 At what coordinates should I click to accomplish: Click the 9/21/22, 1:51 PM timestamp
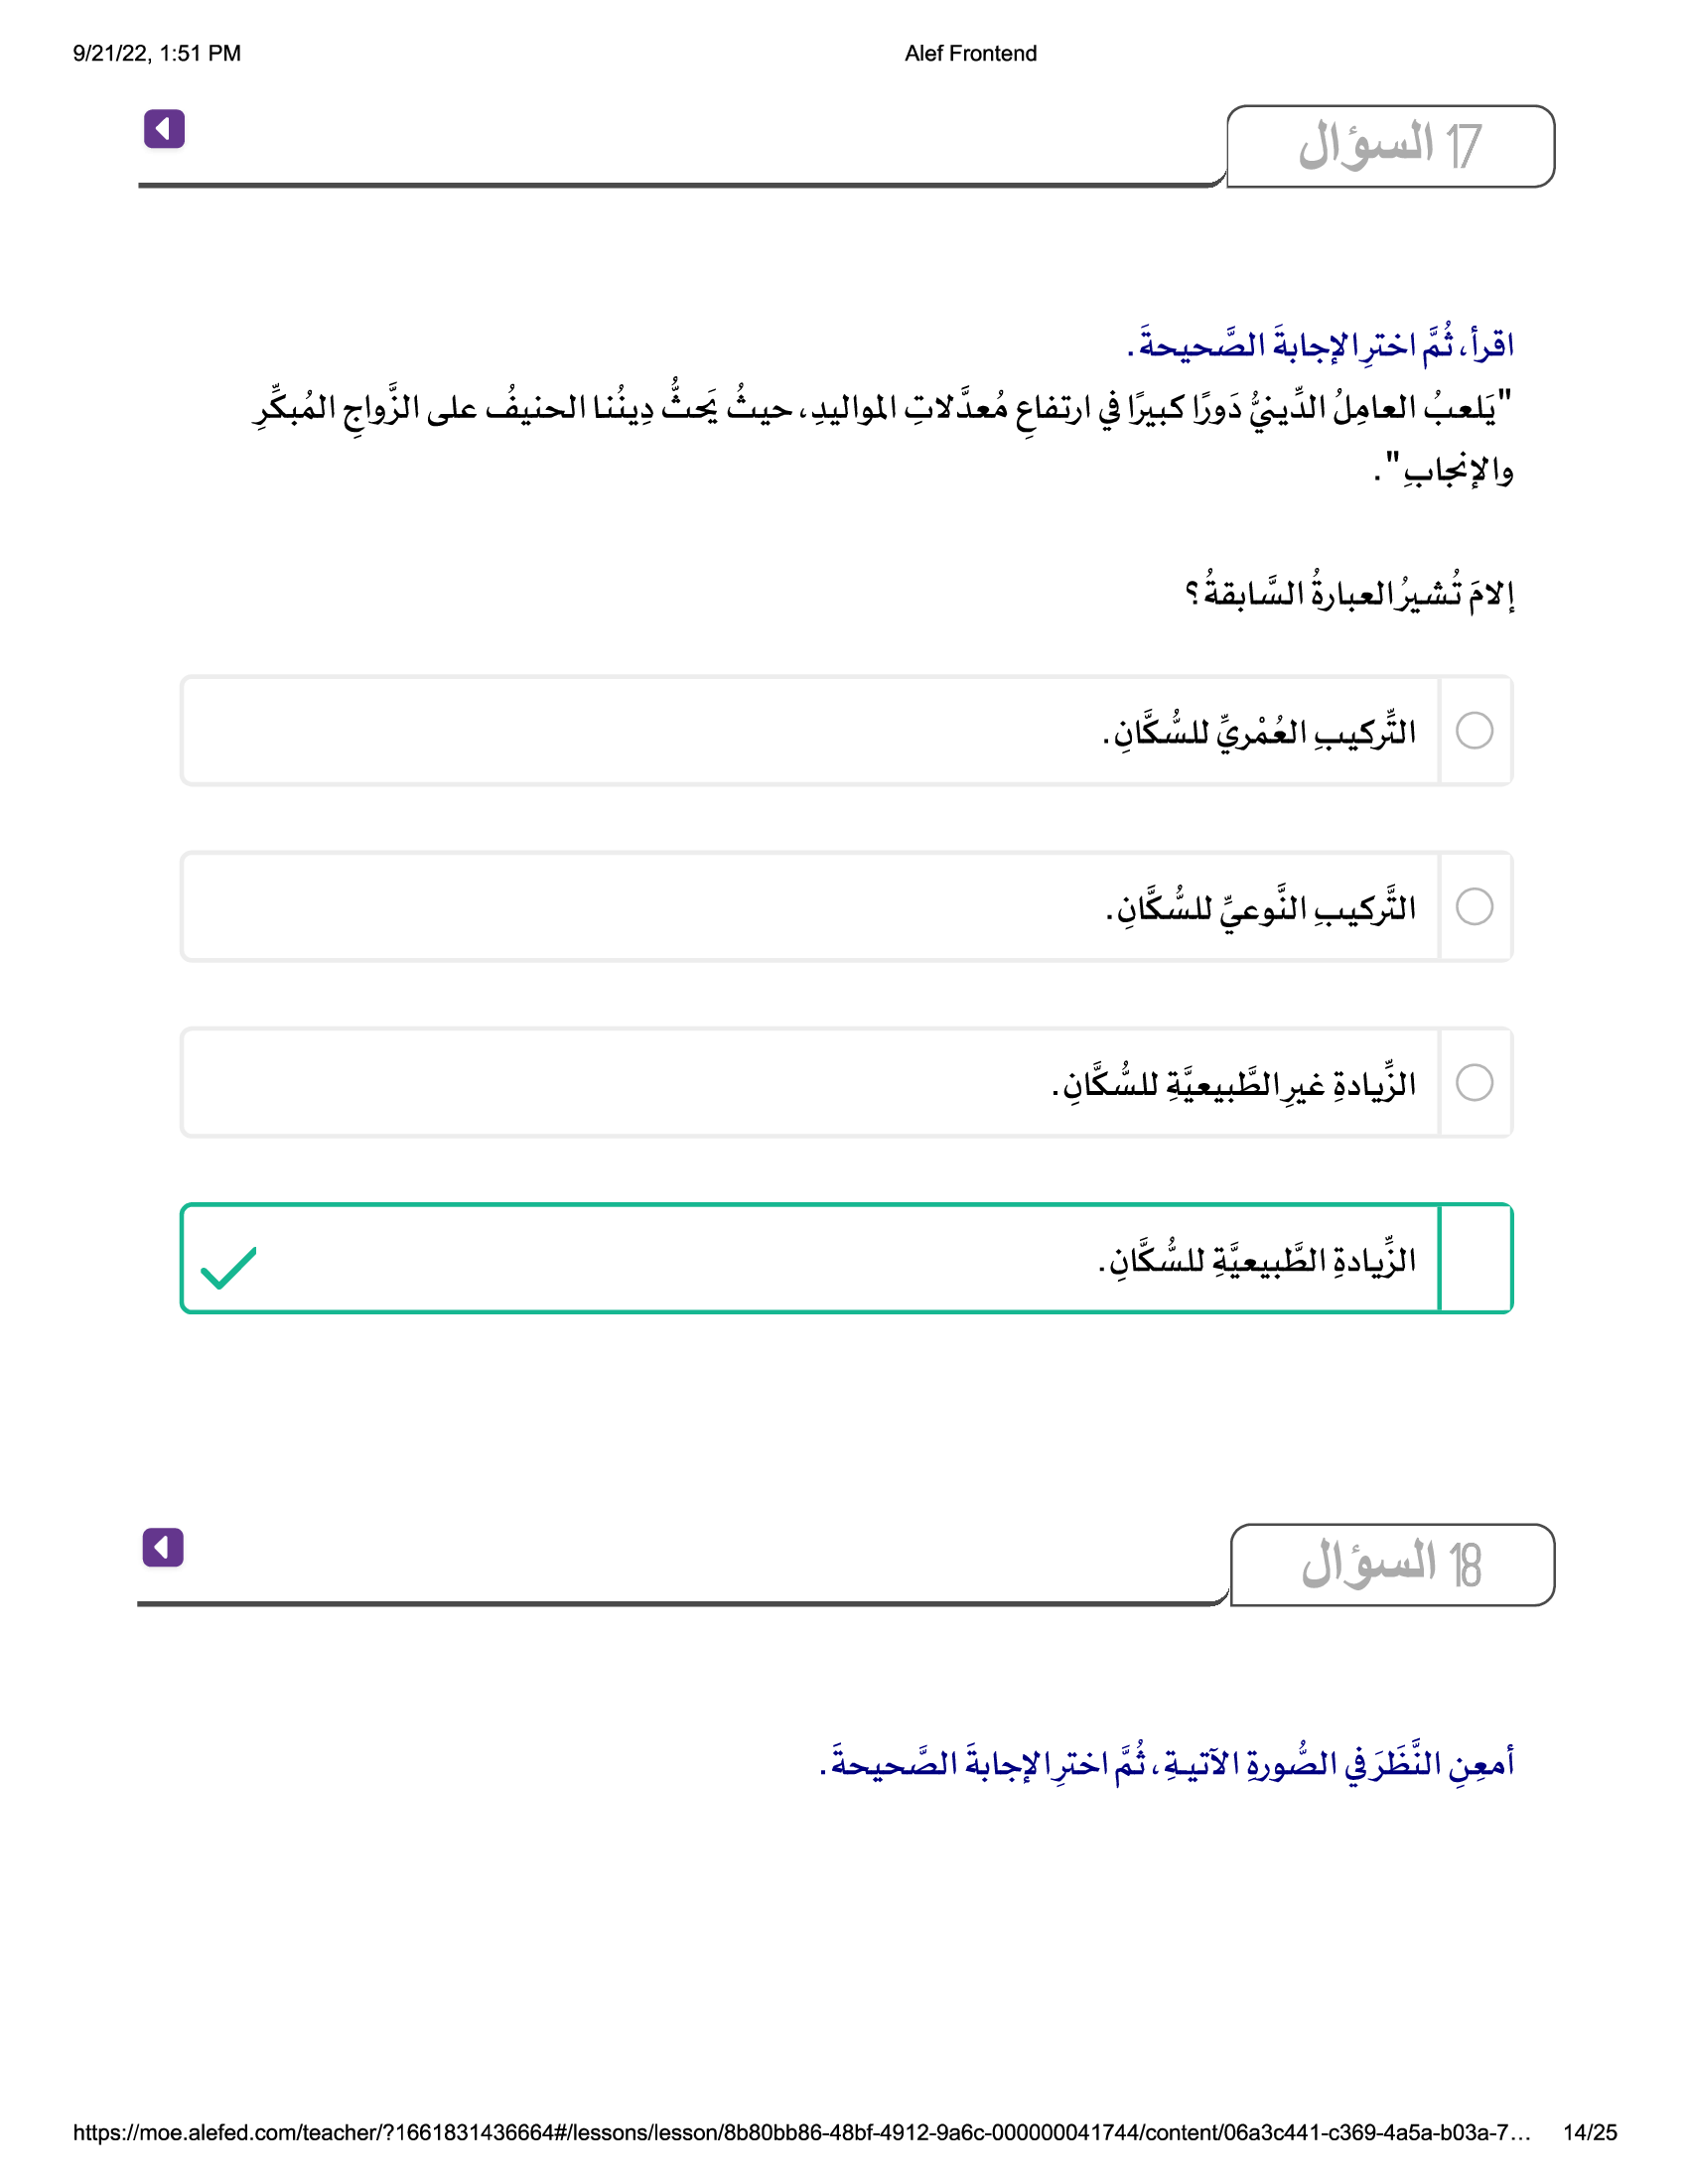[157, 54]
